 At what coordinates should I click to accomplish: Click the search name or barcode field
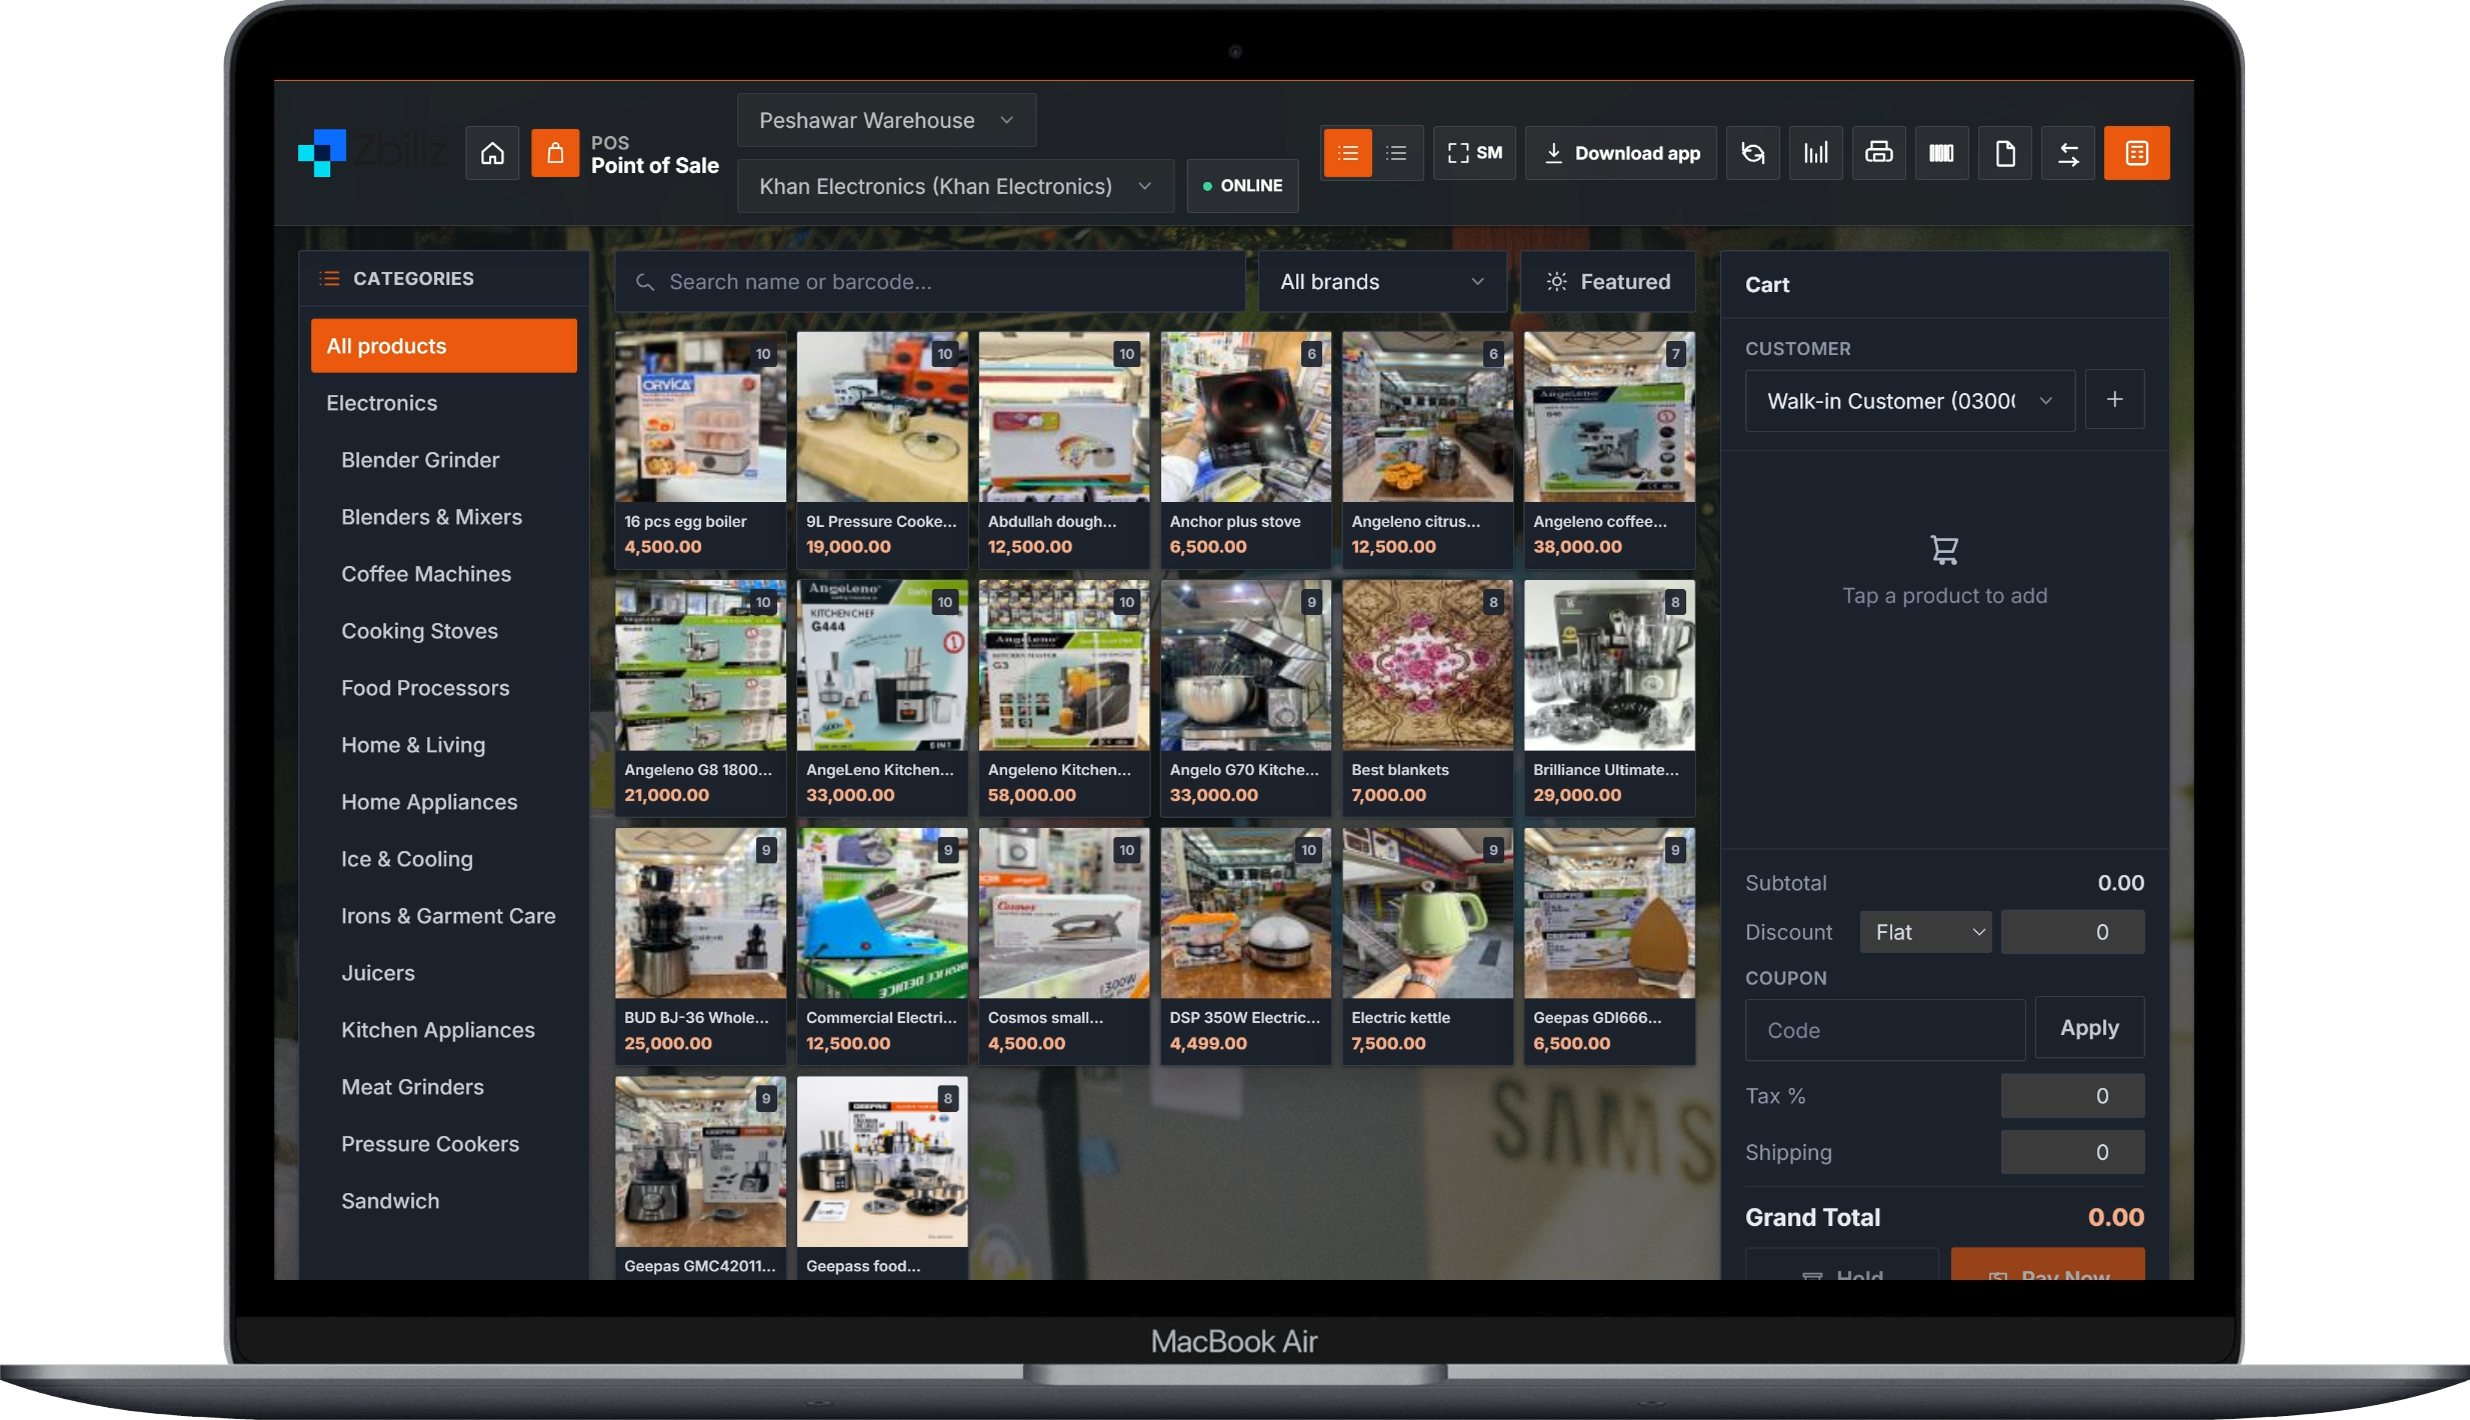coord(930,282)
